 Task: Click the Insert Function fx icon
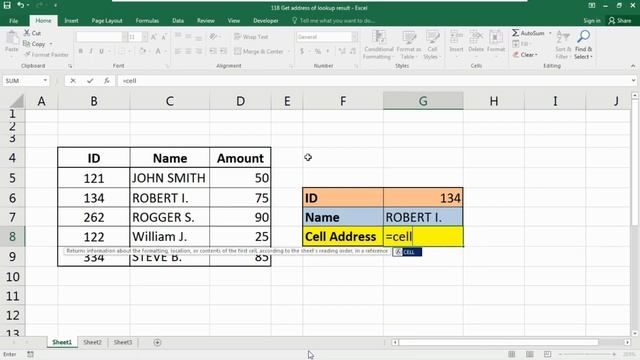pyautogui.click(x=107, y=81)
